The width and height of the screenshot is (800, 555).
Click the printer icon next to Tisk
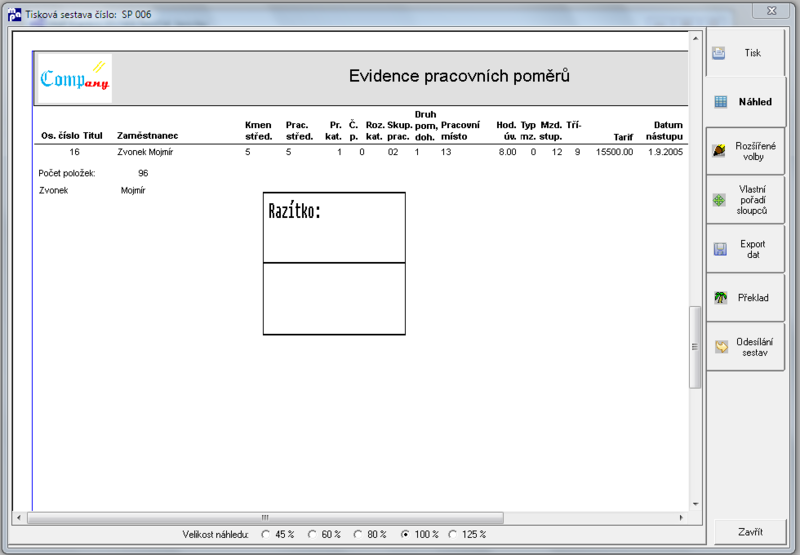718,53
